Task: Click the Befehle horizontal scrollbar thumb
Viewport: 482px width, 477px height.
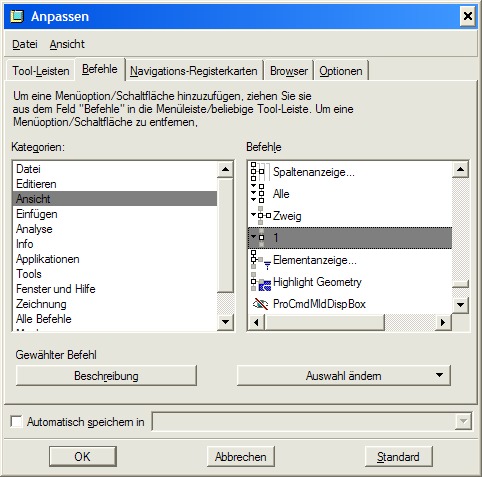Action: pos(325,322)
